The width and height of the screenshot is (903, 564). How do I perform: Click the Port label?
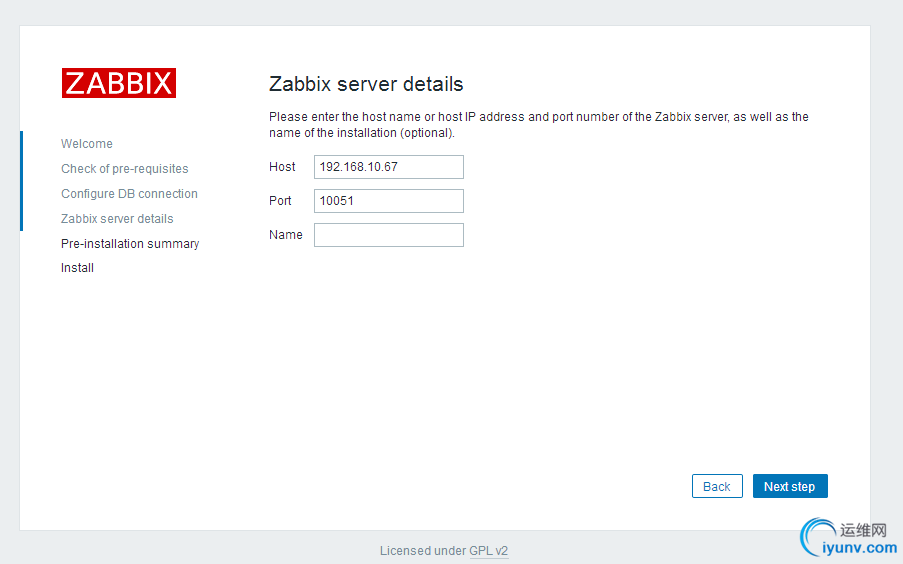click(x=280, y=200)
